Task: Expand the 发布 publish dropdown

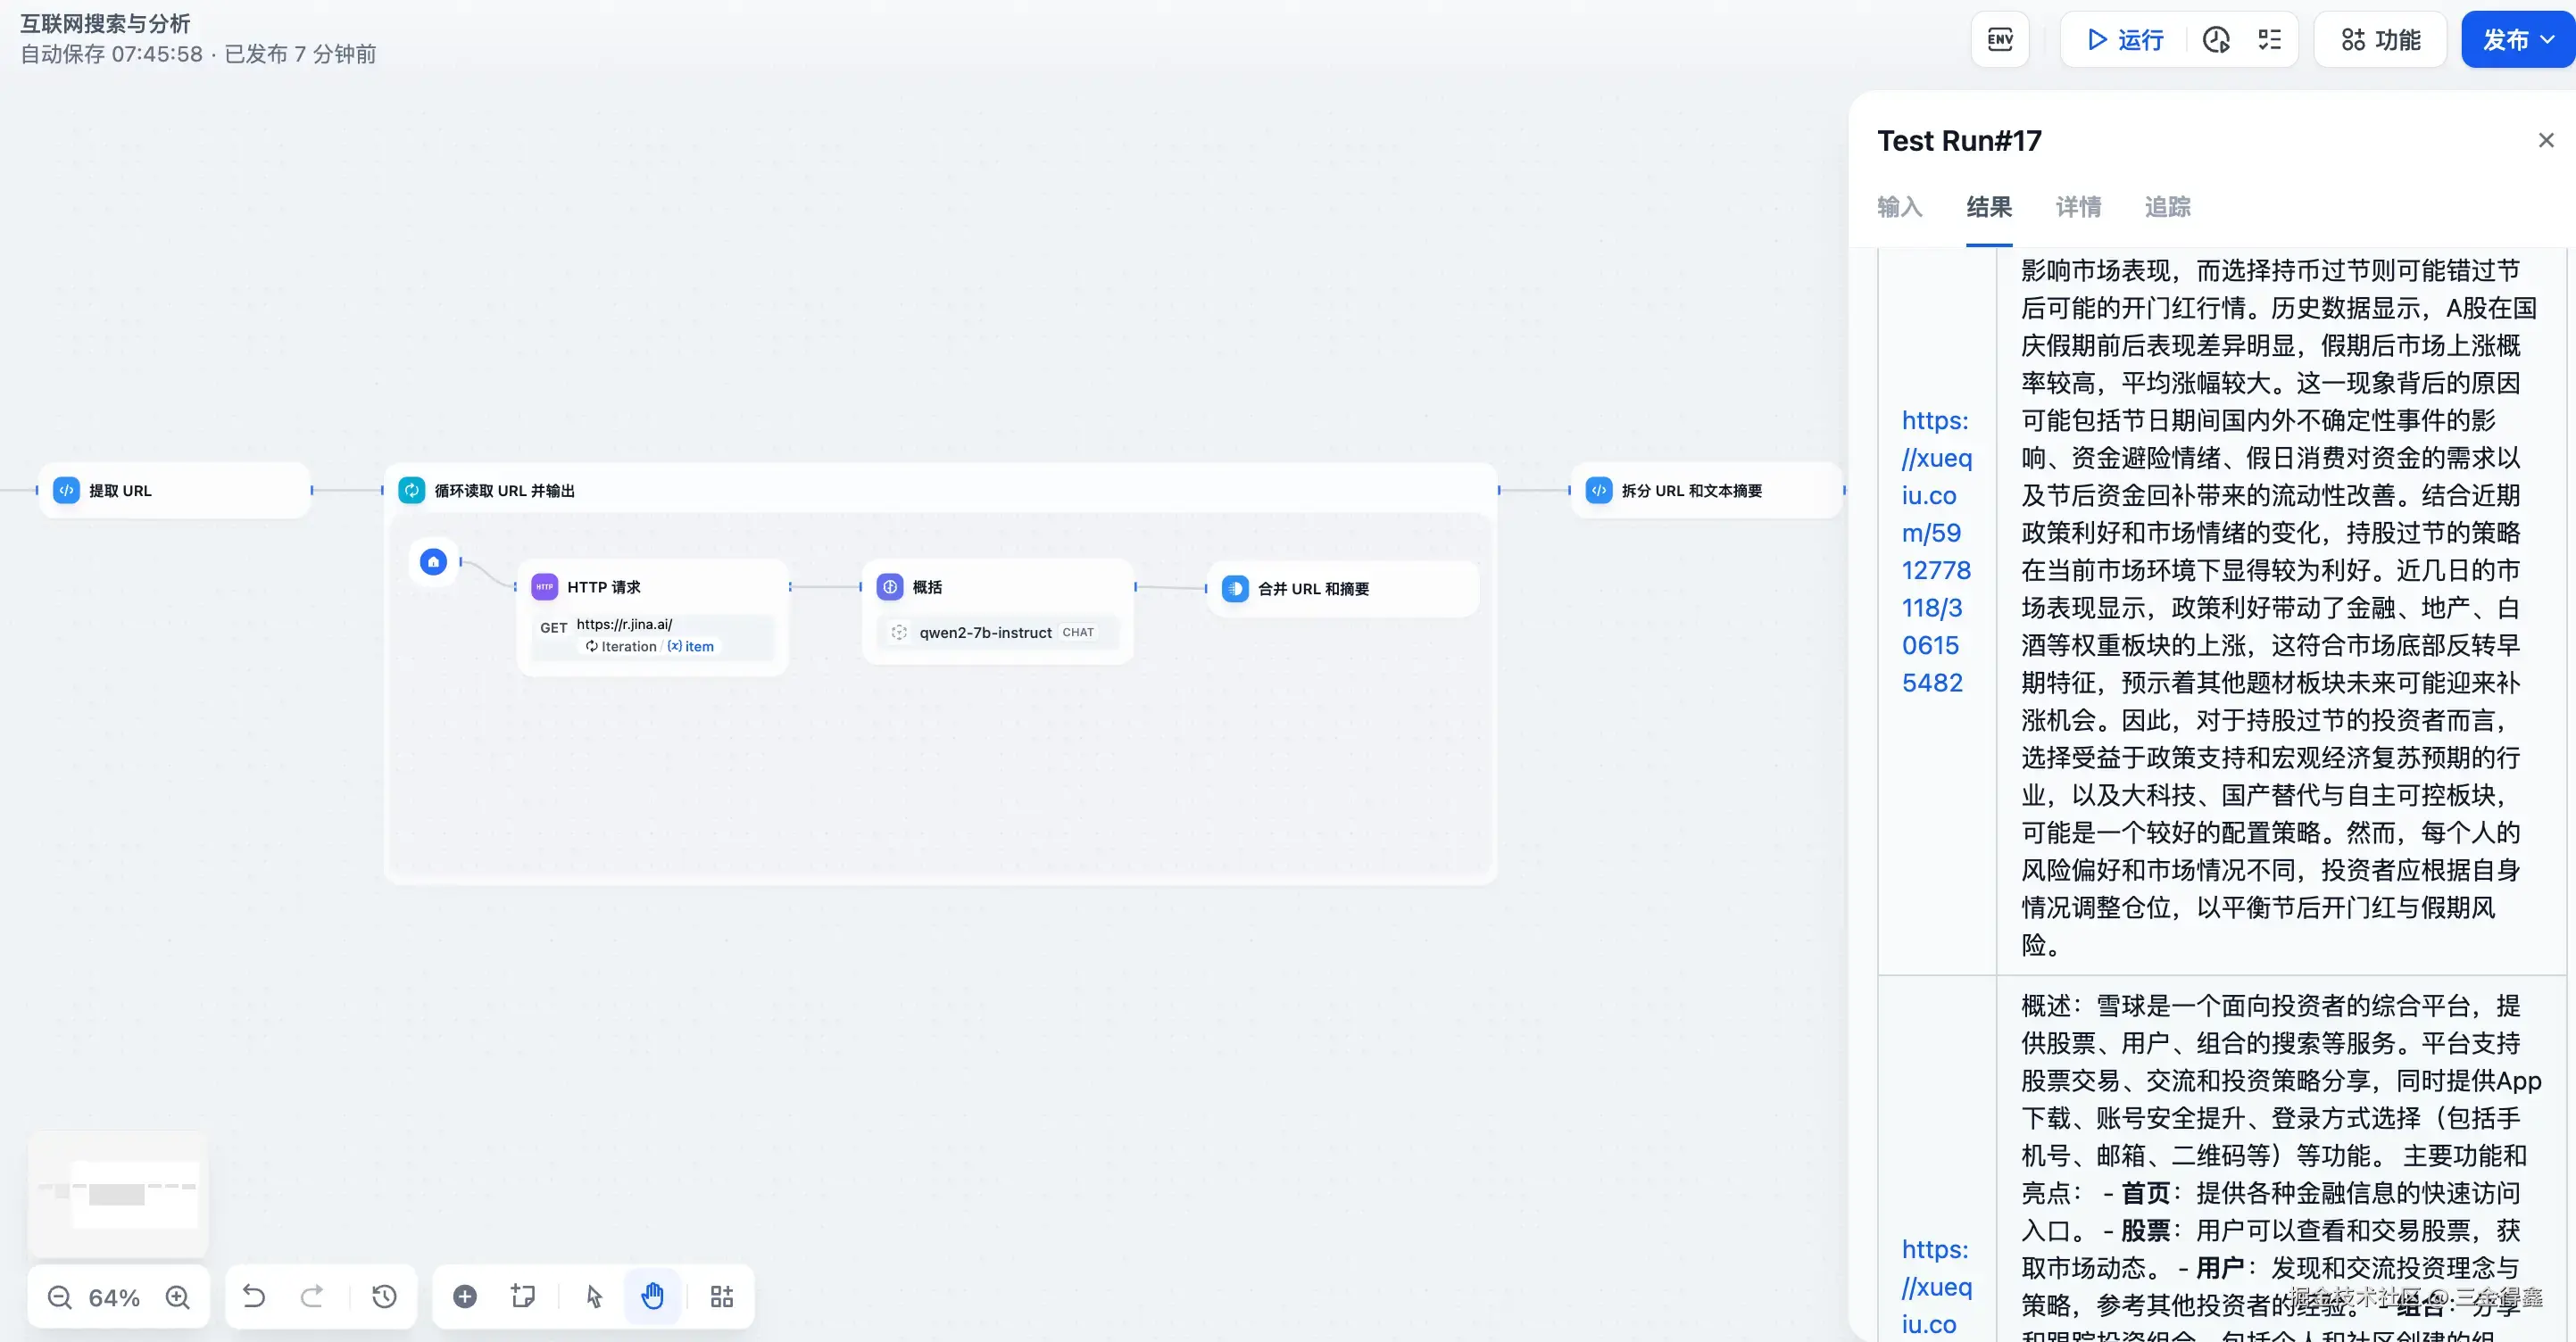Action: pos(2518,40)
